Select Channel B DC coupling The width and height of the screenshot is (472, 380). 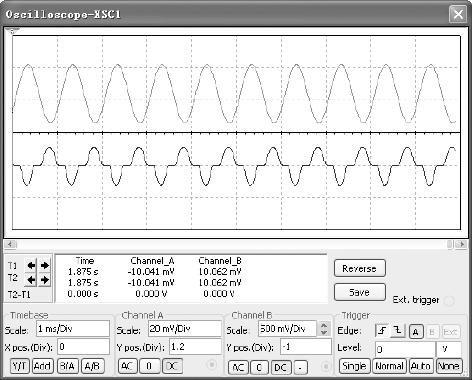click(x=280, y=368)
